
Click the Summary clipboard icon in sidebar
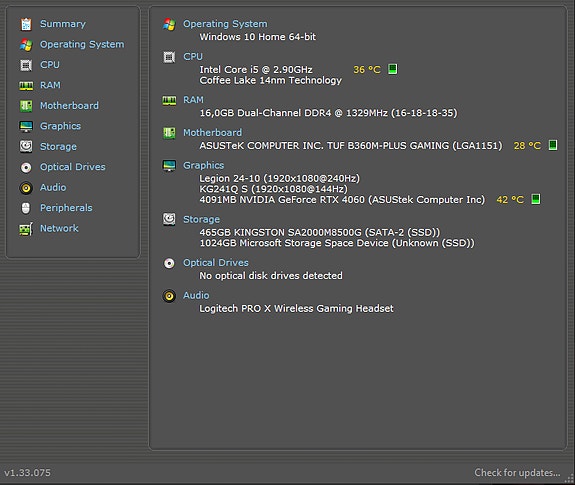(x=26, y=24)
